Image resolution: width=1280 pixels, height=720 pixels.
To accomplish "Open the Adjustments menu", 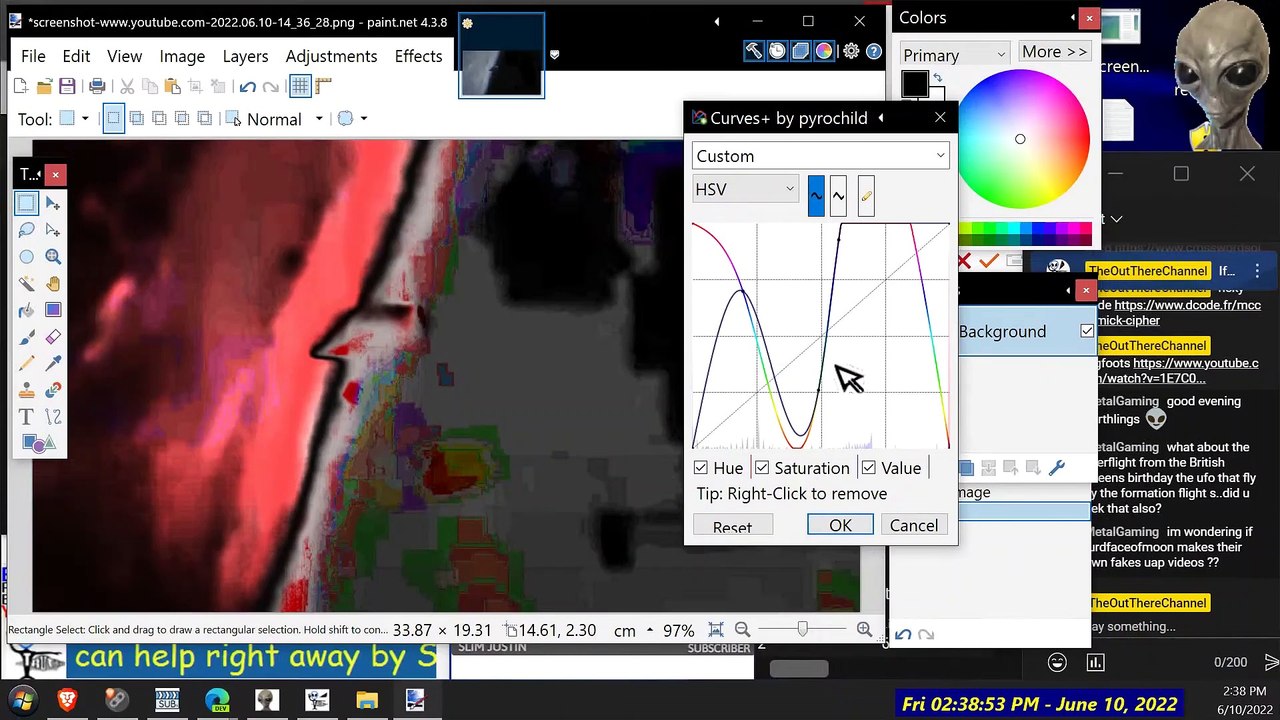I will point(331,56).
